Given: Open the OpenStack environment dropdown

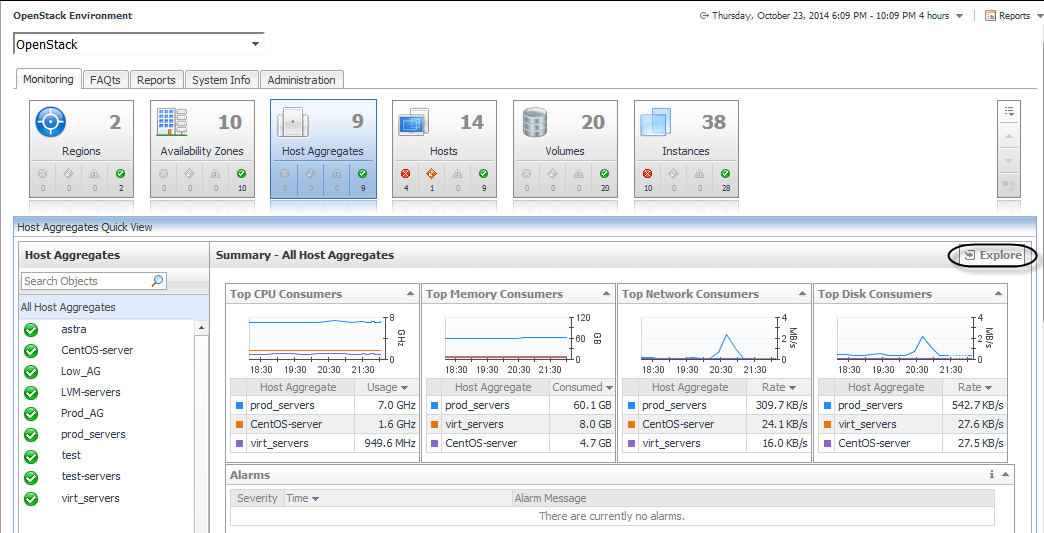Looking at the screenshot, I should coord(256,44).
